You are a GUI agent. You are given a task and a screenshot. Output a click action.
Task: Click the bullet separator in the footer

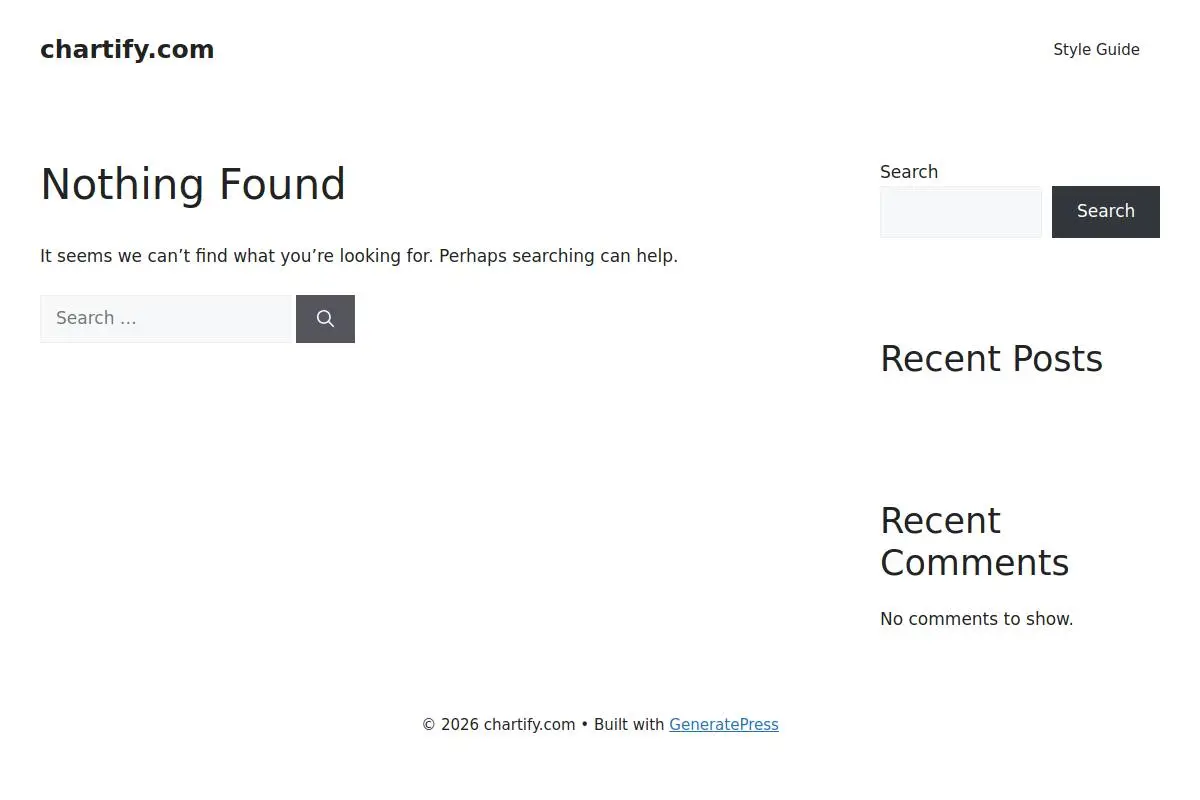coord(585,725)
